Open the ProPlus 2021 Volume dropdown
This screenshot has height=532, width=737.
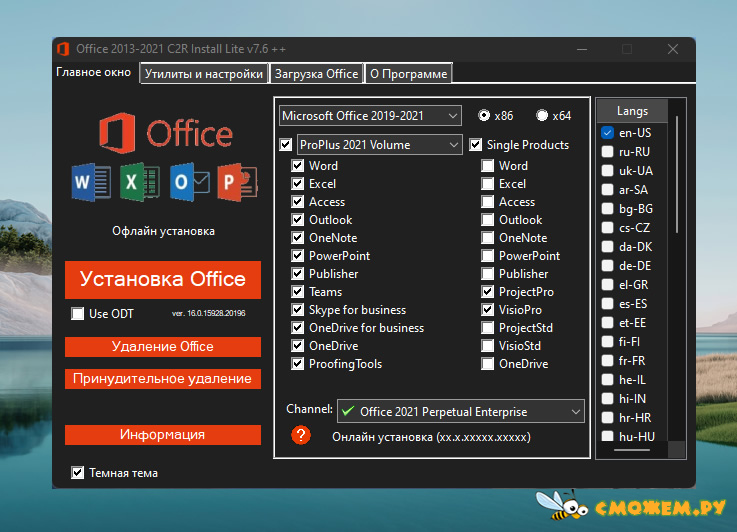pyautogui.click(x=379, y=145)
